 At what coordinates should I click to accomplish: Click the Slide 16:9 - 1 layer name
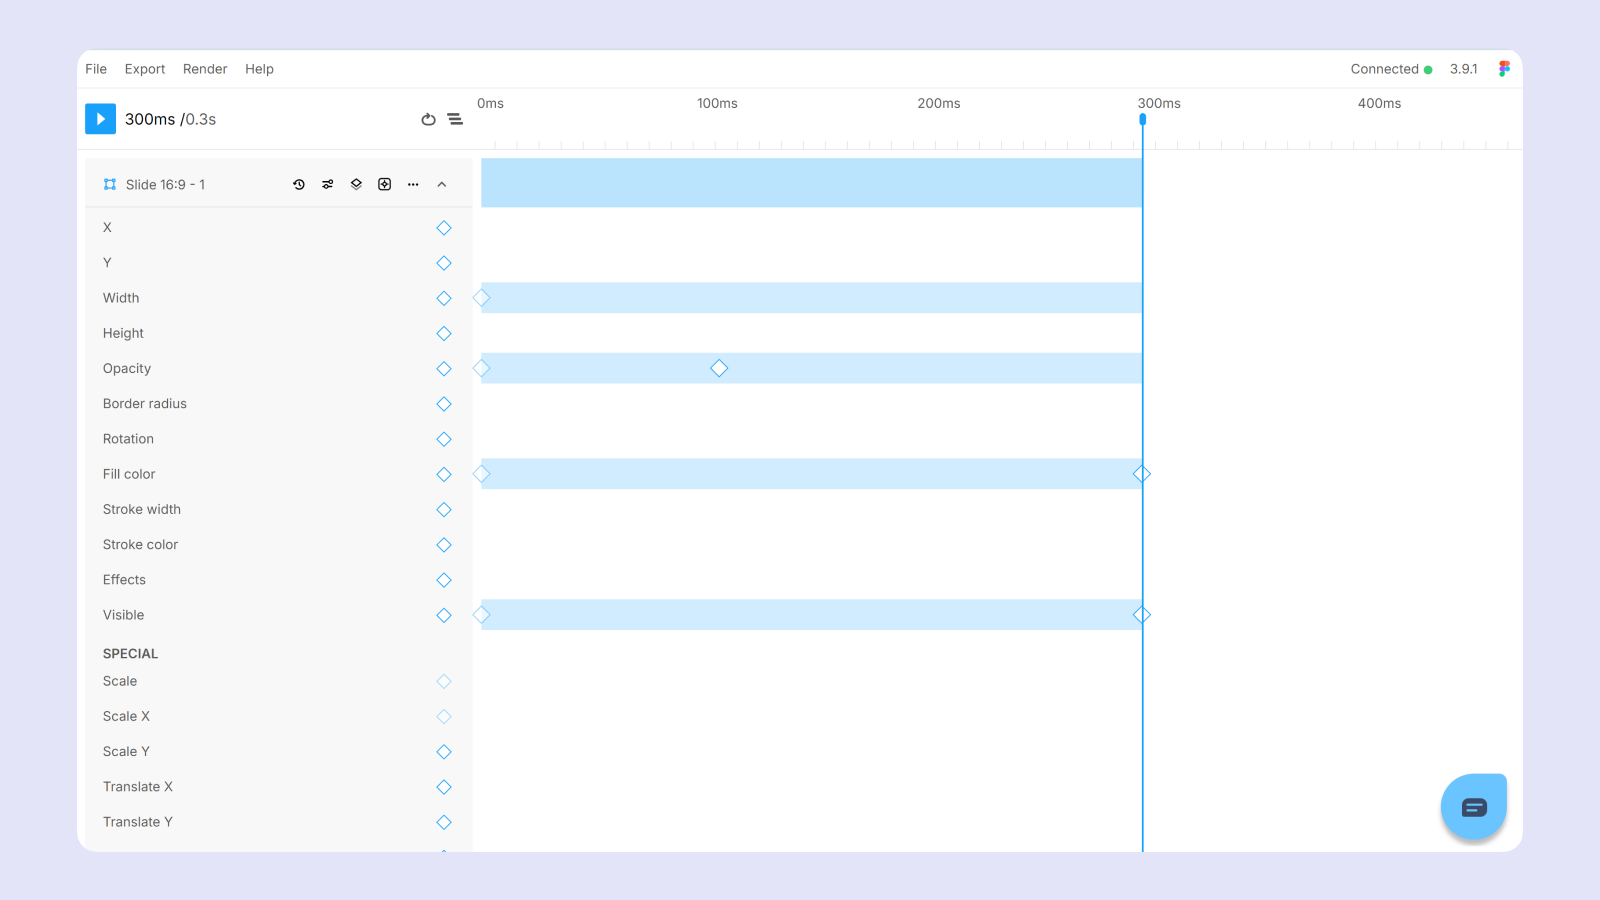165,185
